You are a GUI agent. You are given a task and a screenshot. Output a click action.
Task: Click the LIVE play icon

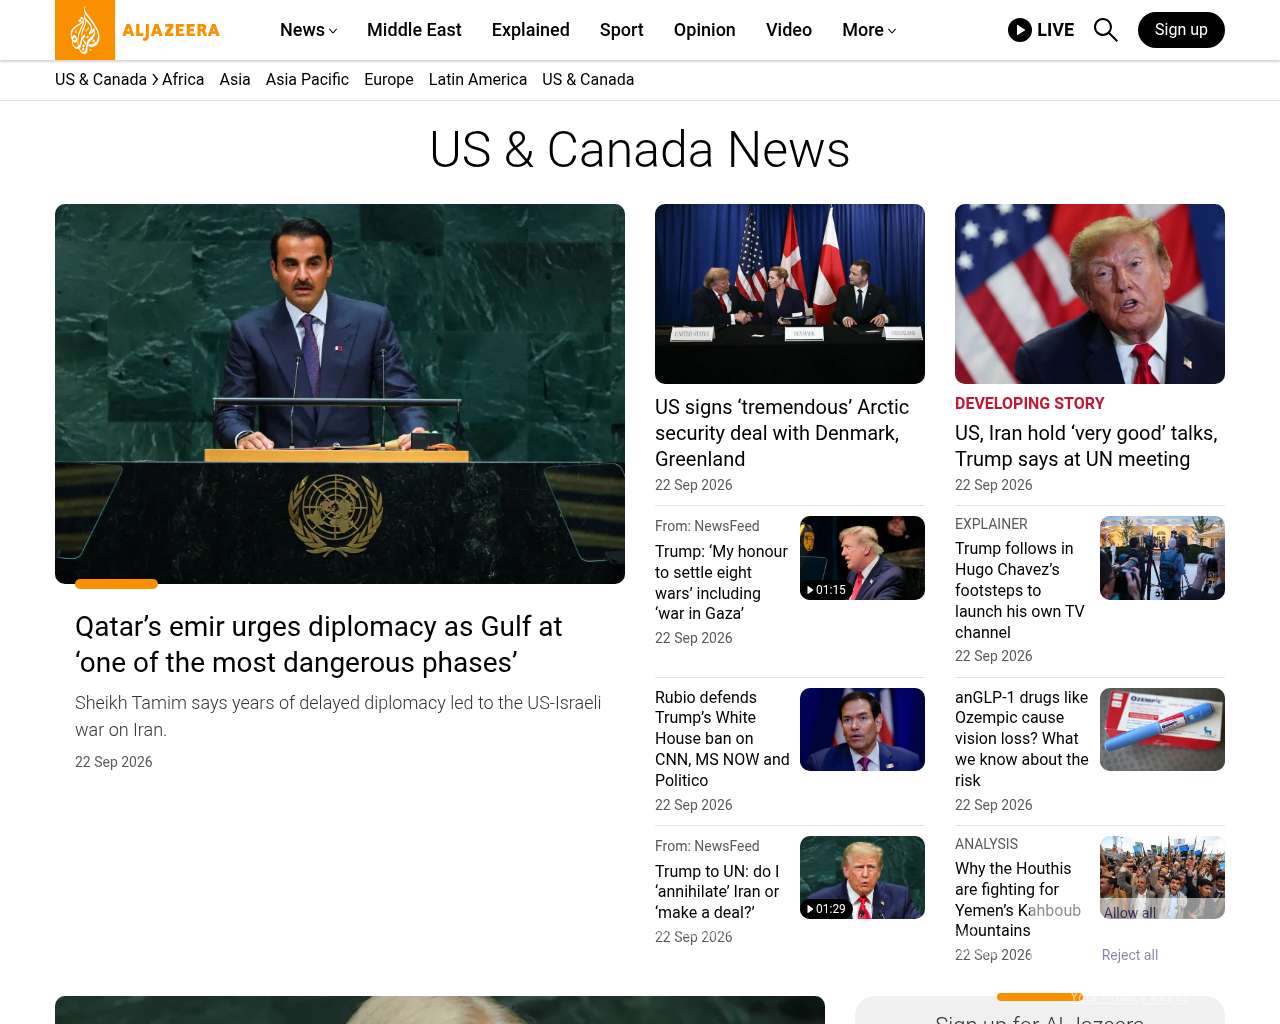(1020, 30)
